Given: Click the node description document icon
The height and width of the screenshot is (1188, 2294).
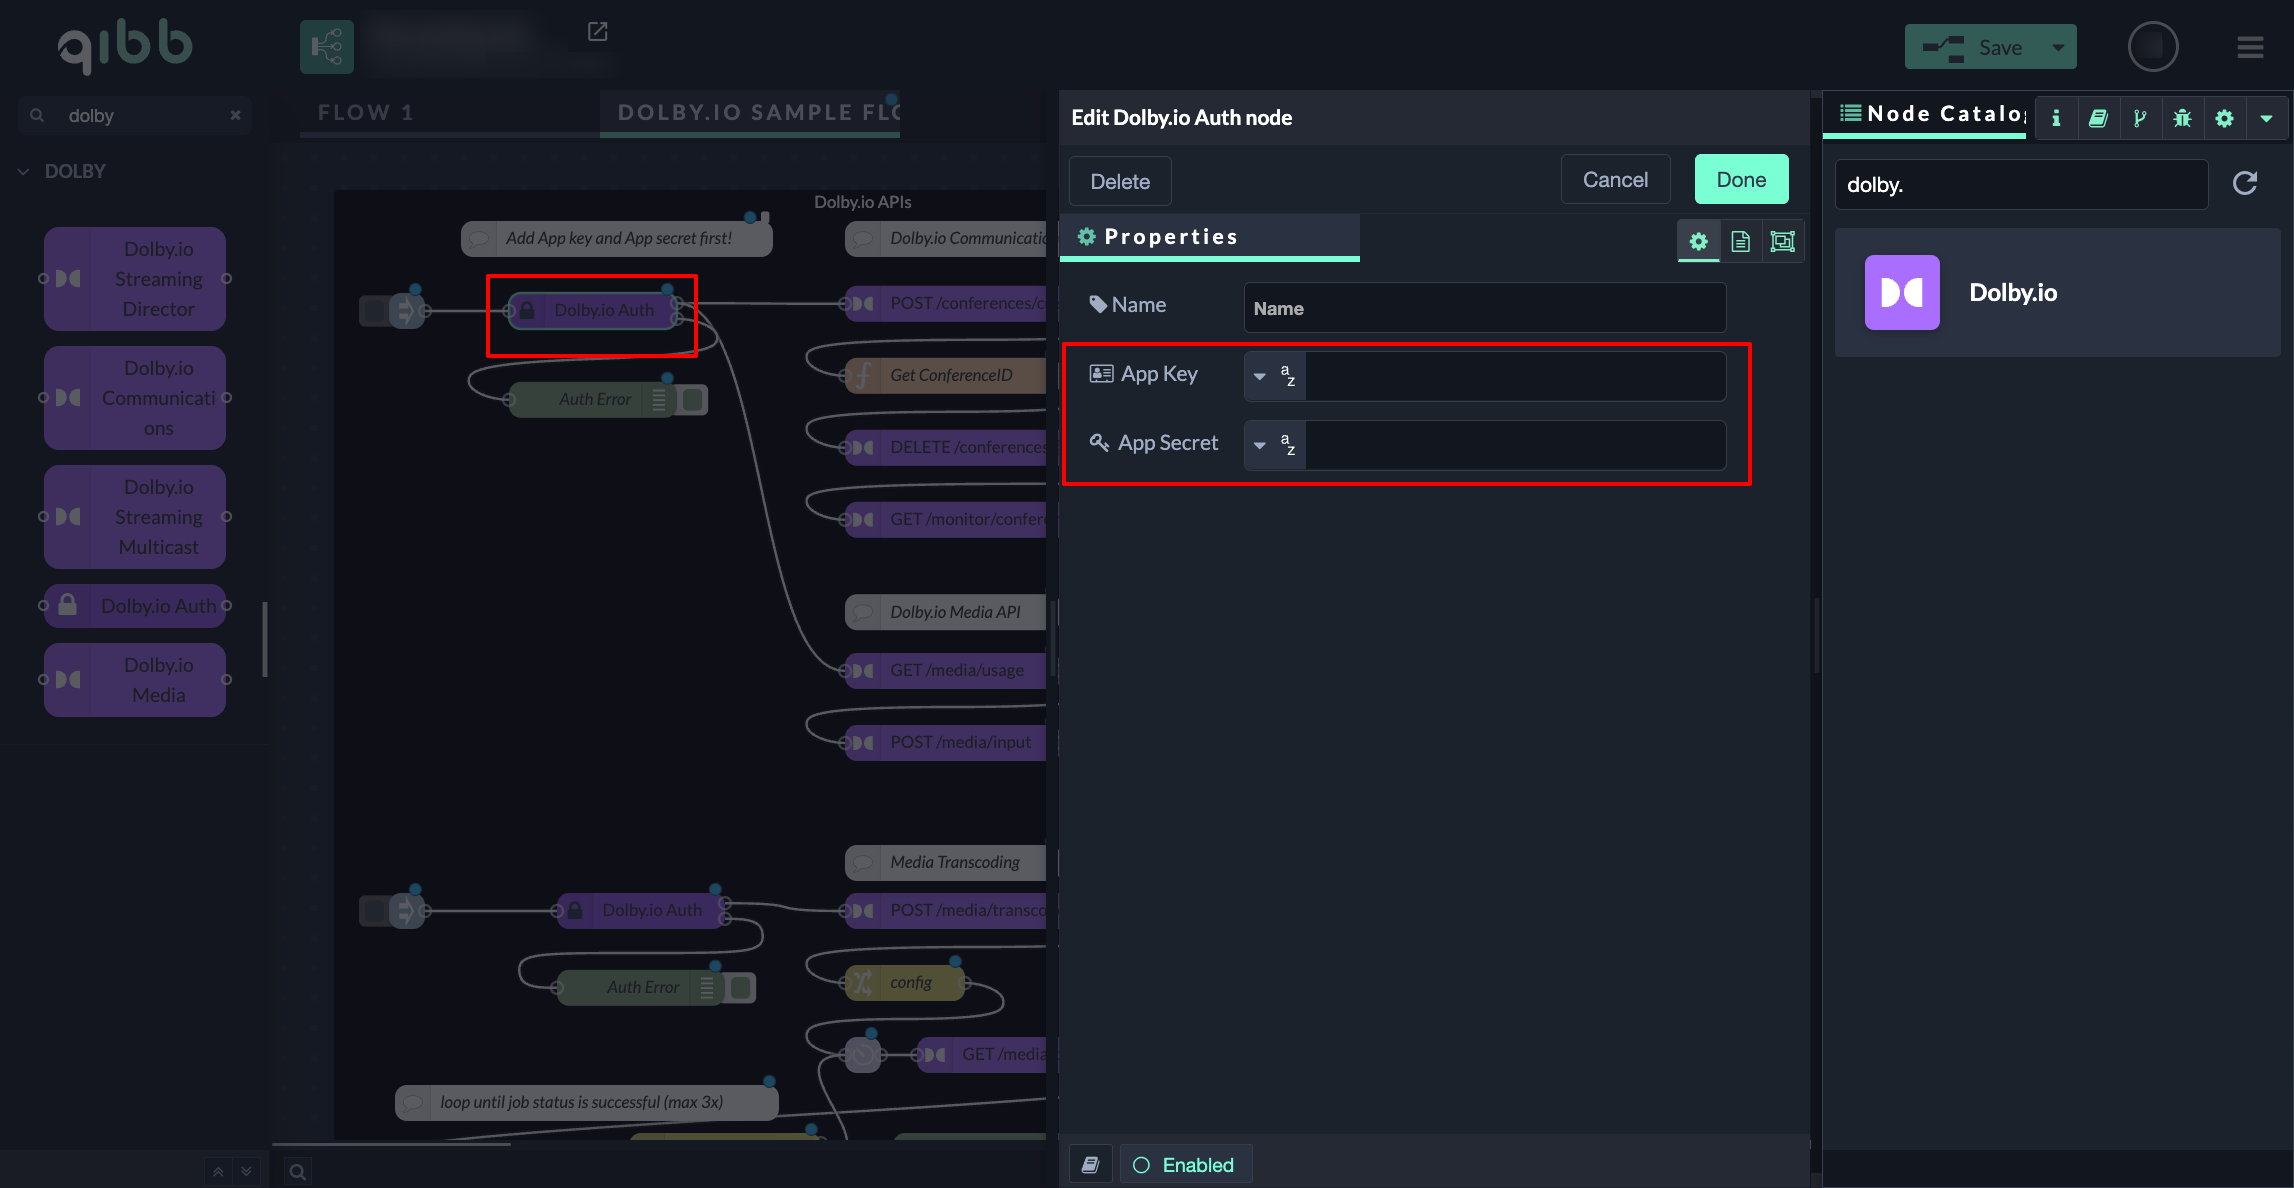Looking at the screenshot, I should pyautogui.click(x=1740, y=241).
